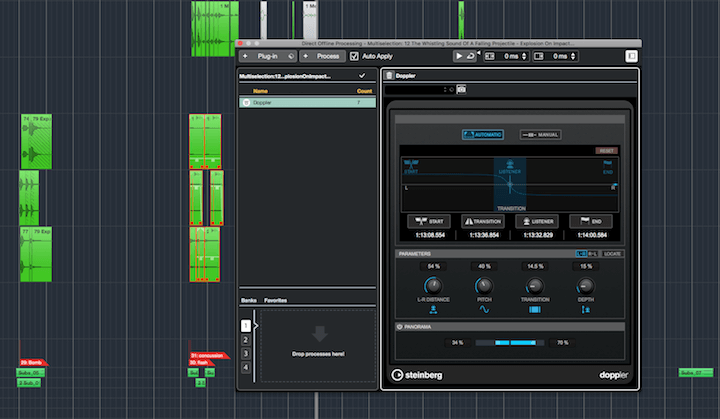Screen dimensions: 720x419
Task: Click the 70 % Panorama value
Action: 562,343
